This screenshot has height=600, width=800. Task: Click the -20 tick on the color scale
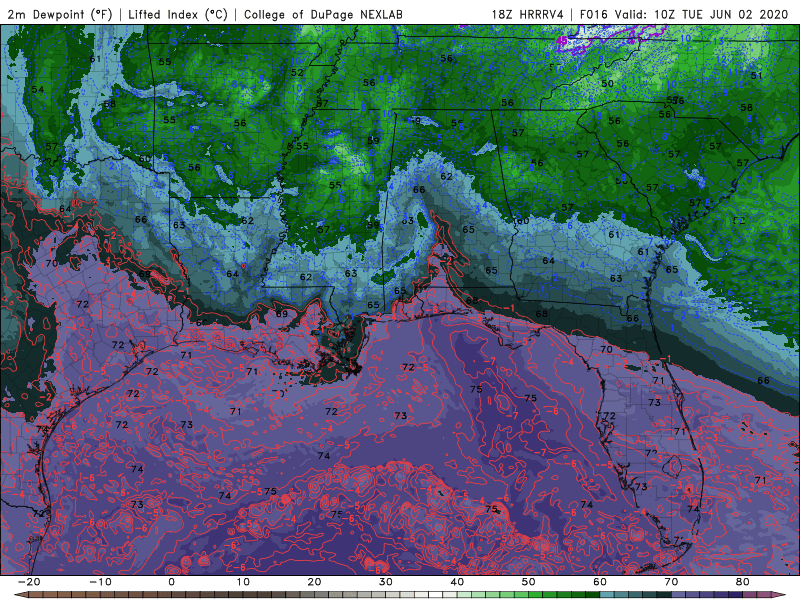tap(29, 582)
